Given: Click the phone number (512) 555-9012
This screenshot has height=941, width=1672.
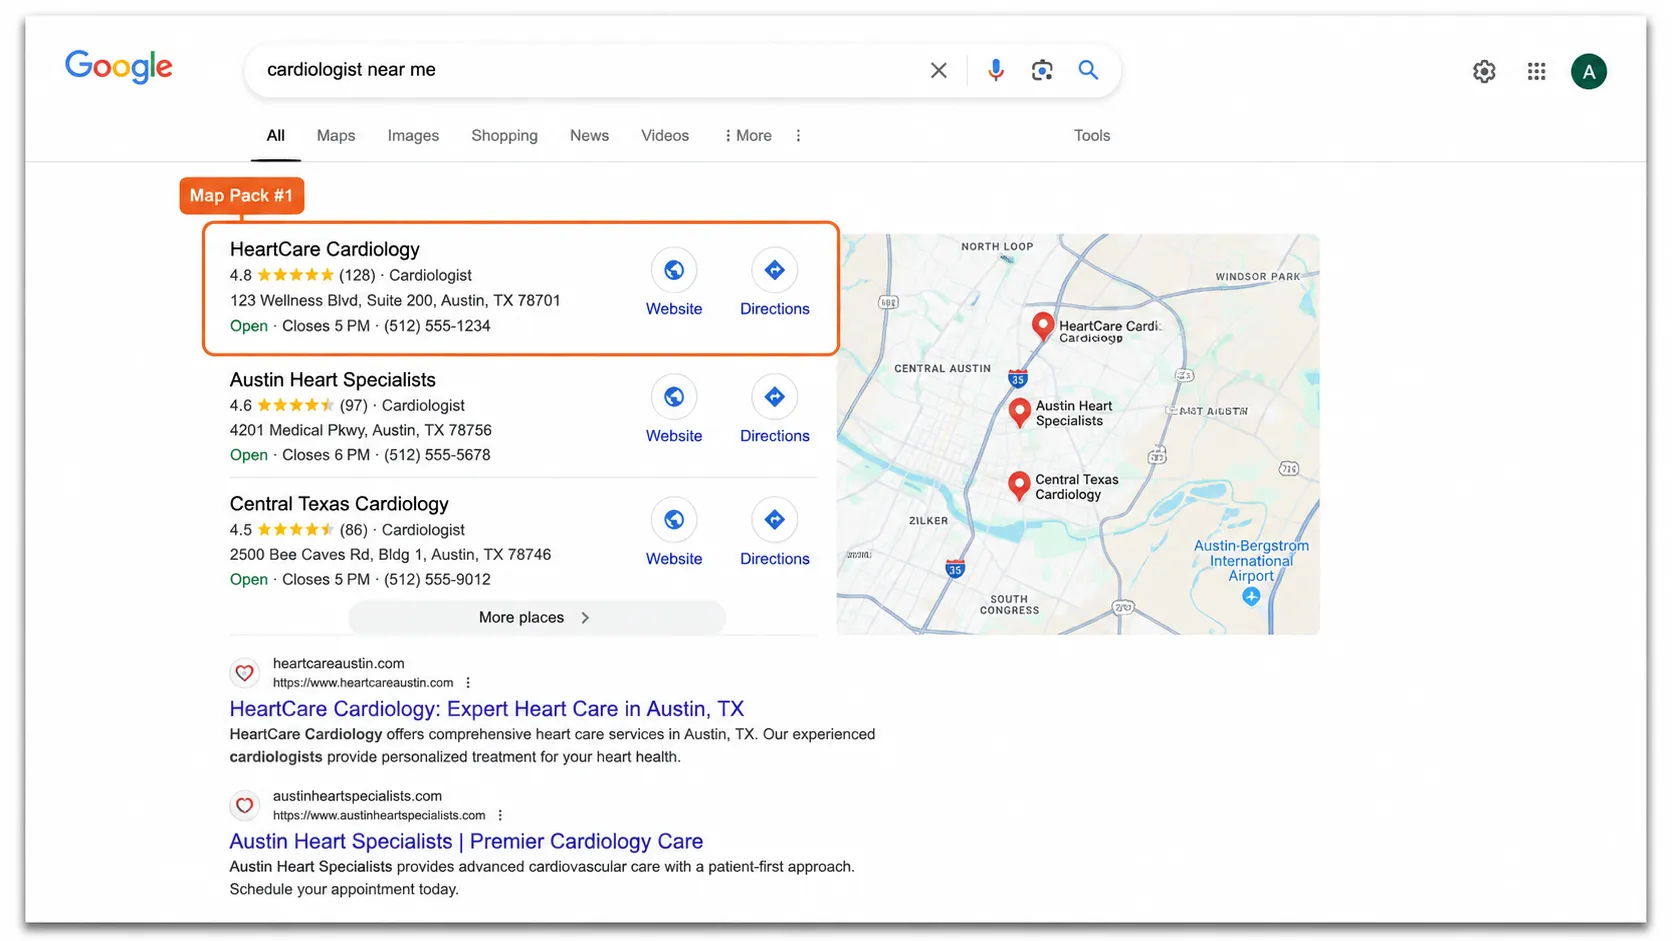Looking at the screenshot, I should click(x=437, y=580).
